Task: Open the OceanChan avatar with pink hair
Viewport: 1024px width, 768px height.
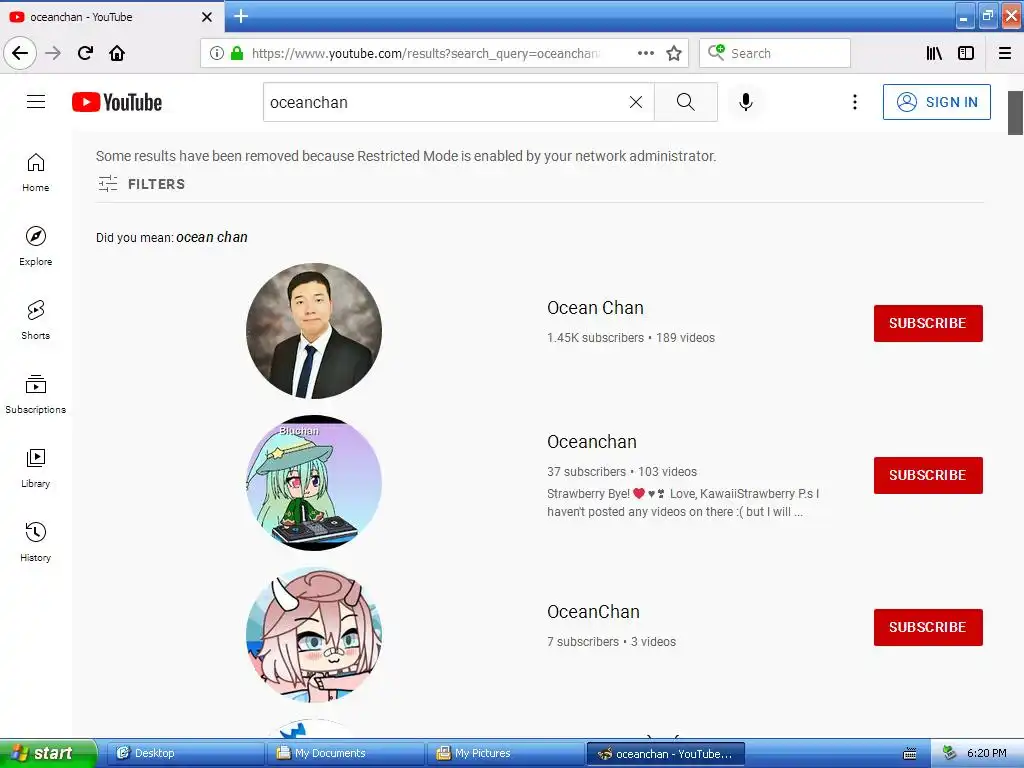Action: (314, 635)
